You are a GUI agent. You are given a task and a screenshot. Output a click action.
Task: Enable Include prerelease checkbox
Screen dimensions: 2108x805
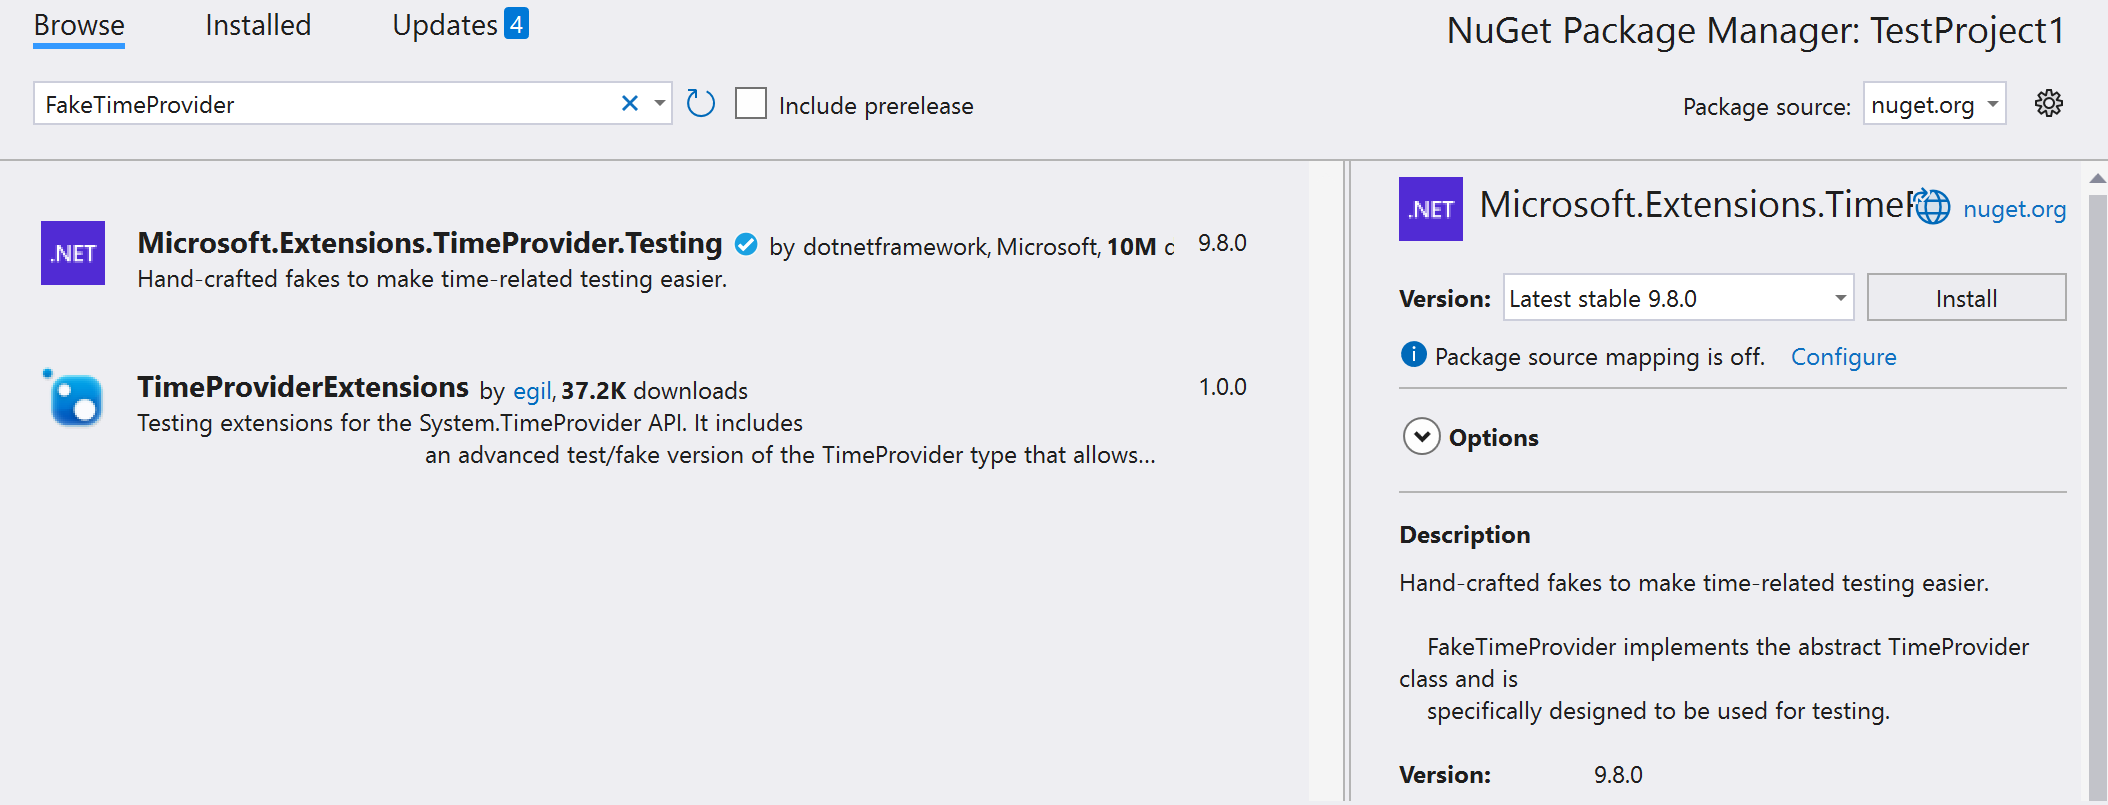click(751, 103)
